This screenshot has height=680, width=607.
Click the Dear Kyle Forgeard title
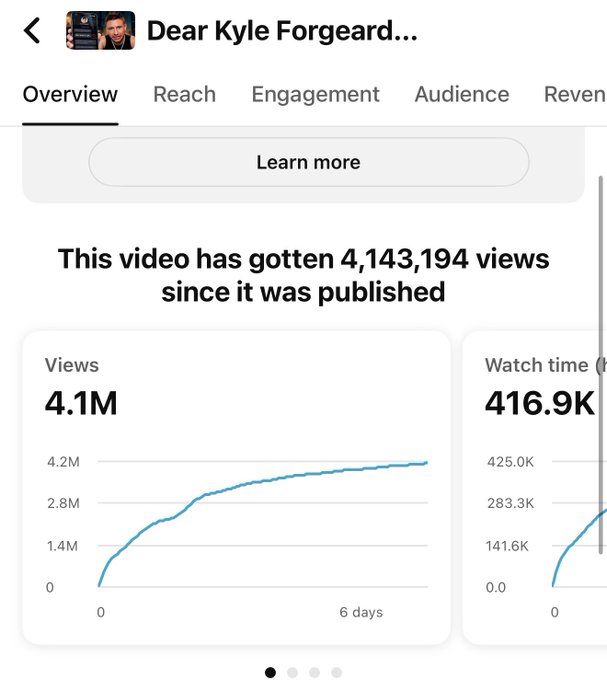[x=282, y=31]
